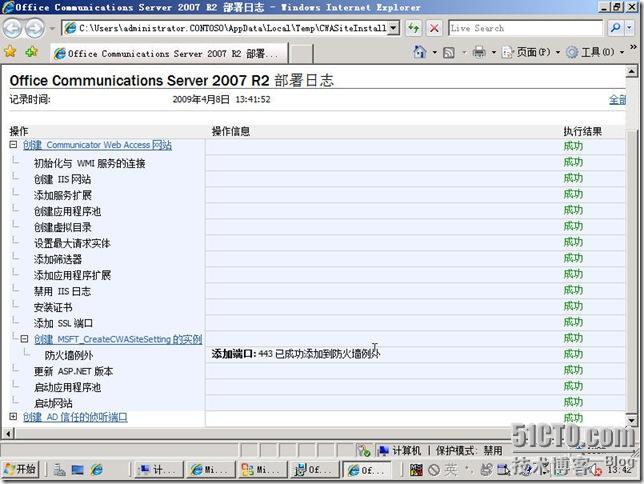Image resolution: width=644 pixels, height=484 pixels.
Task: Expand the 创建 AD 信任的侦听端口 node
Action: point(13,417)
